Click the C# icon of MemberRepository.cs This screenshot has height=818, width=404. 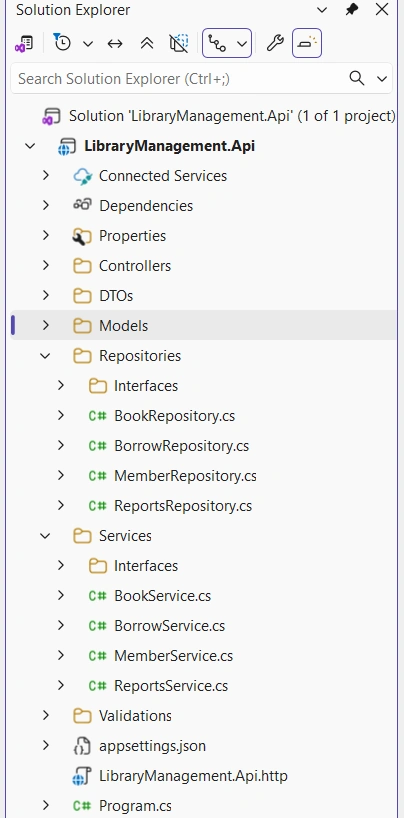98,476
